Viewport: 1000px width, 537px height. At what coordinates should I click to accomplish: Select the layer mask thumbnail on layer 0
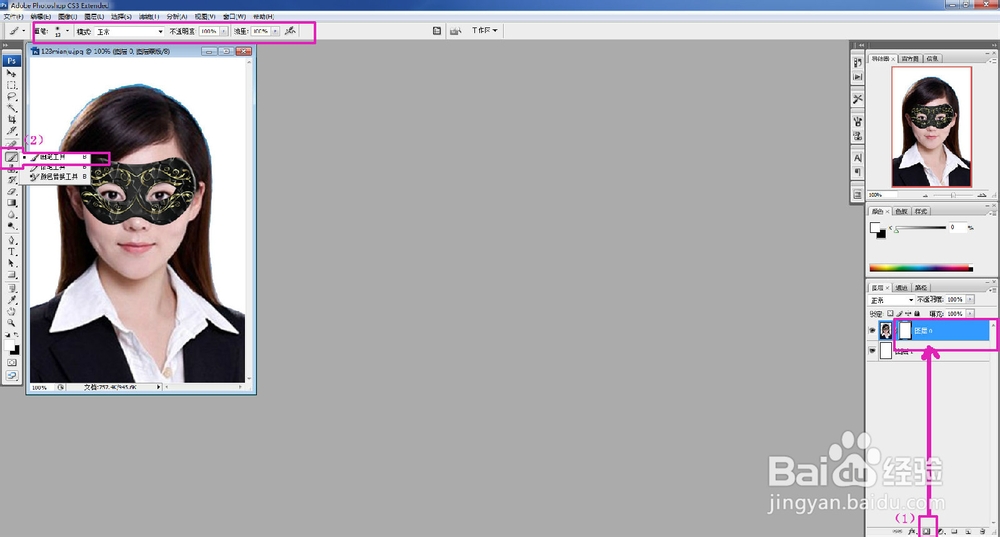click(905, 330)
